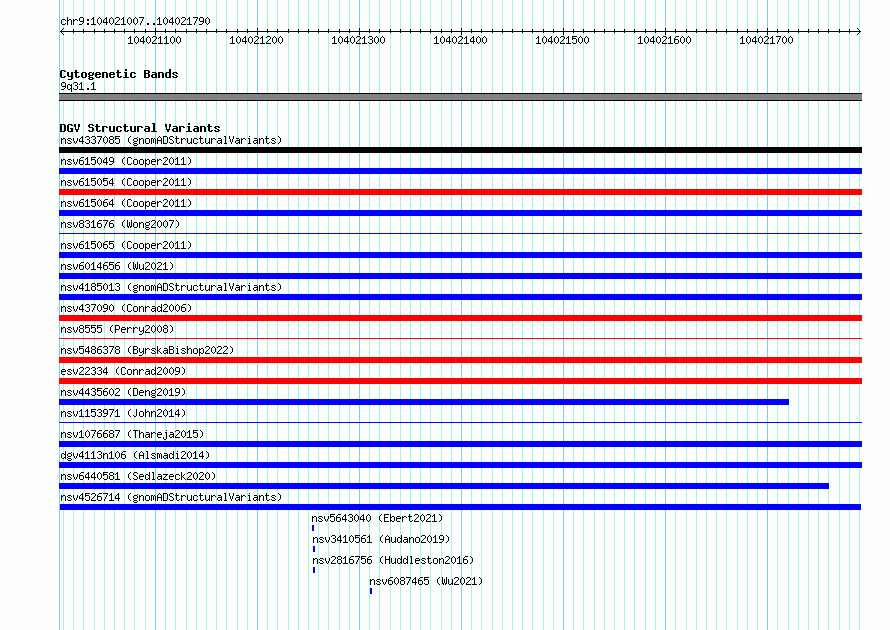Click small blue marker under nsv3410561
The height and width of the screenshot is (630, 890).
coord(314,549)
